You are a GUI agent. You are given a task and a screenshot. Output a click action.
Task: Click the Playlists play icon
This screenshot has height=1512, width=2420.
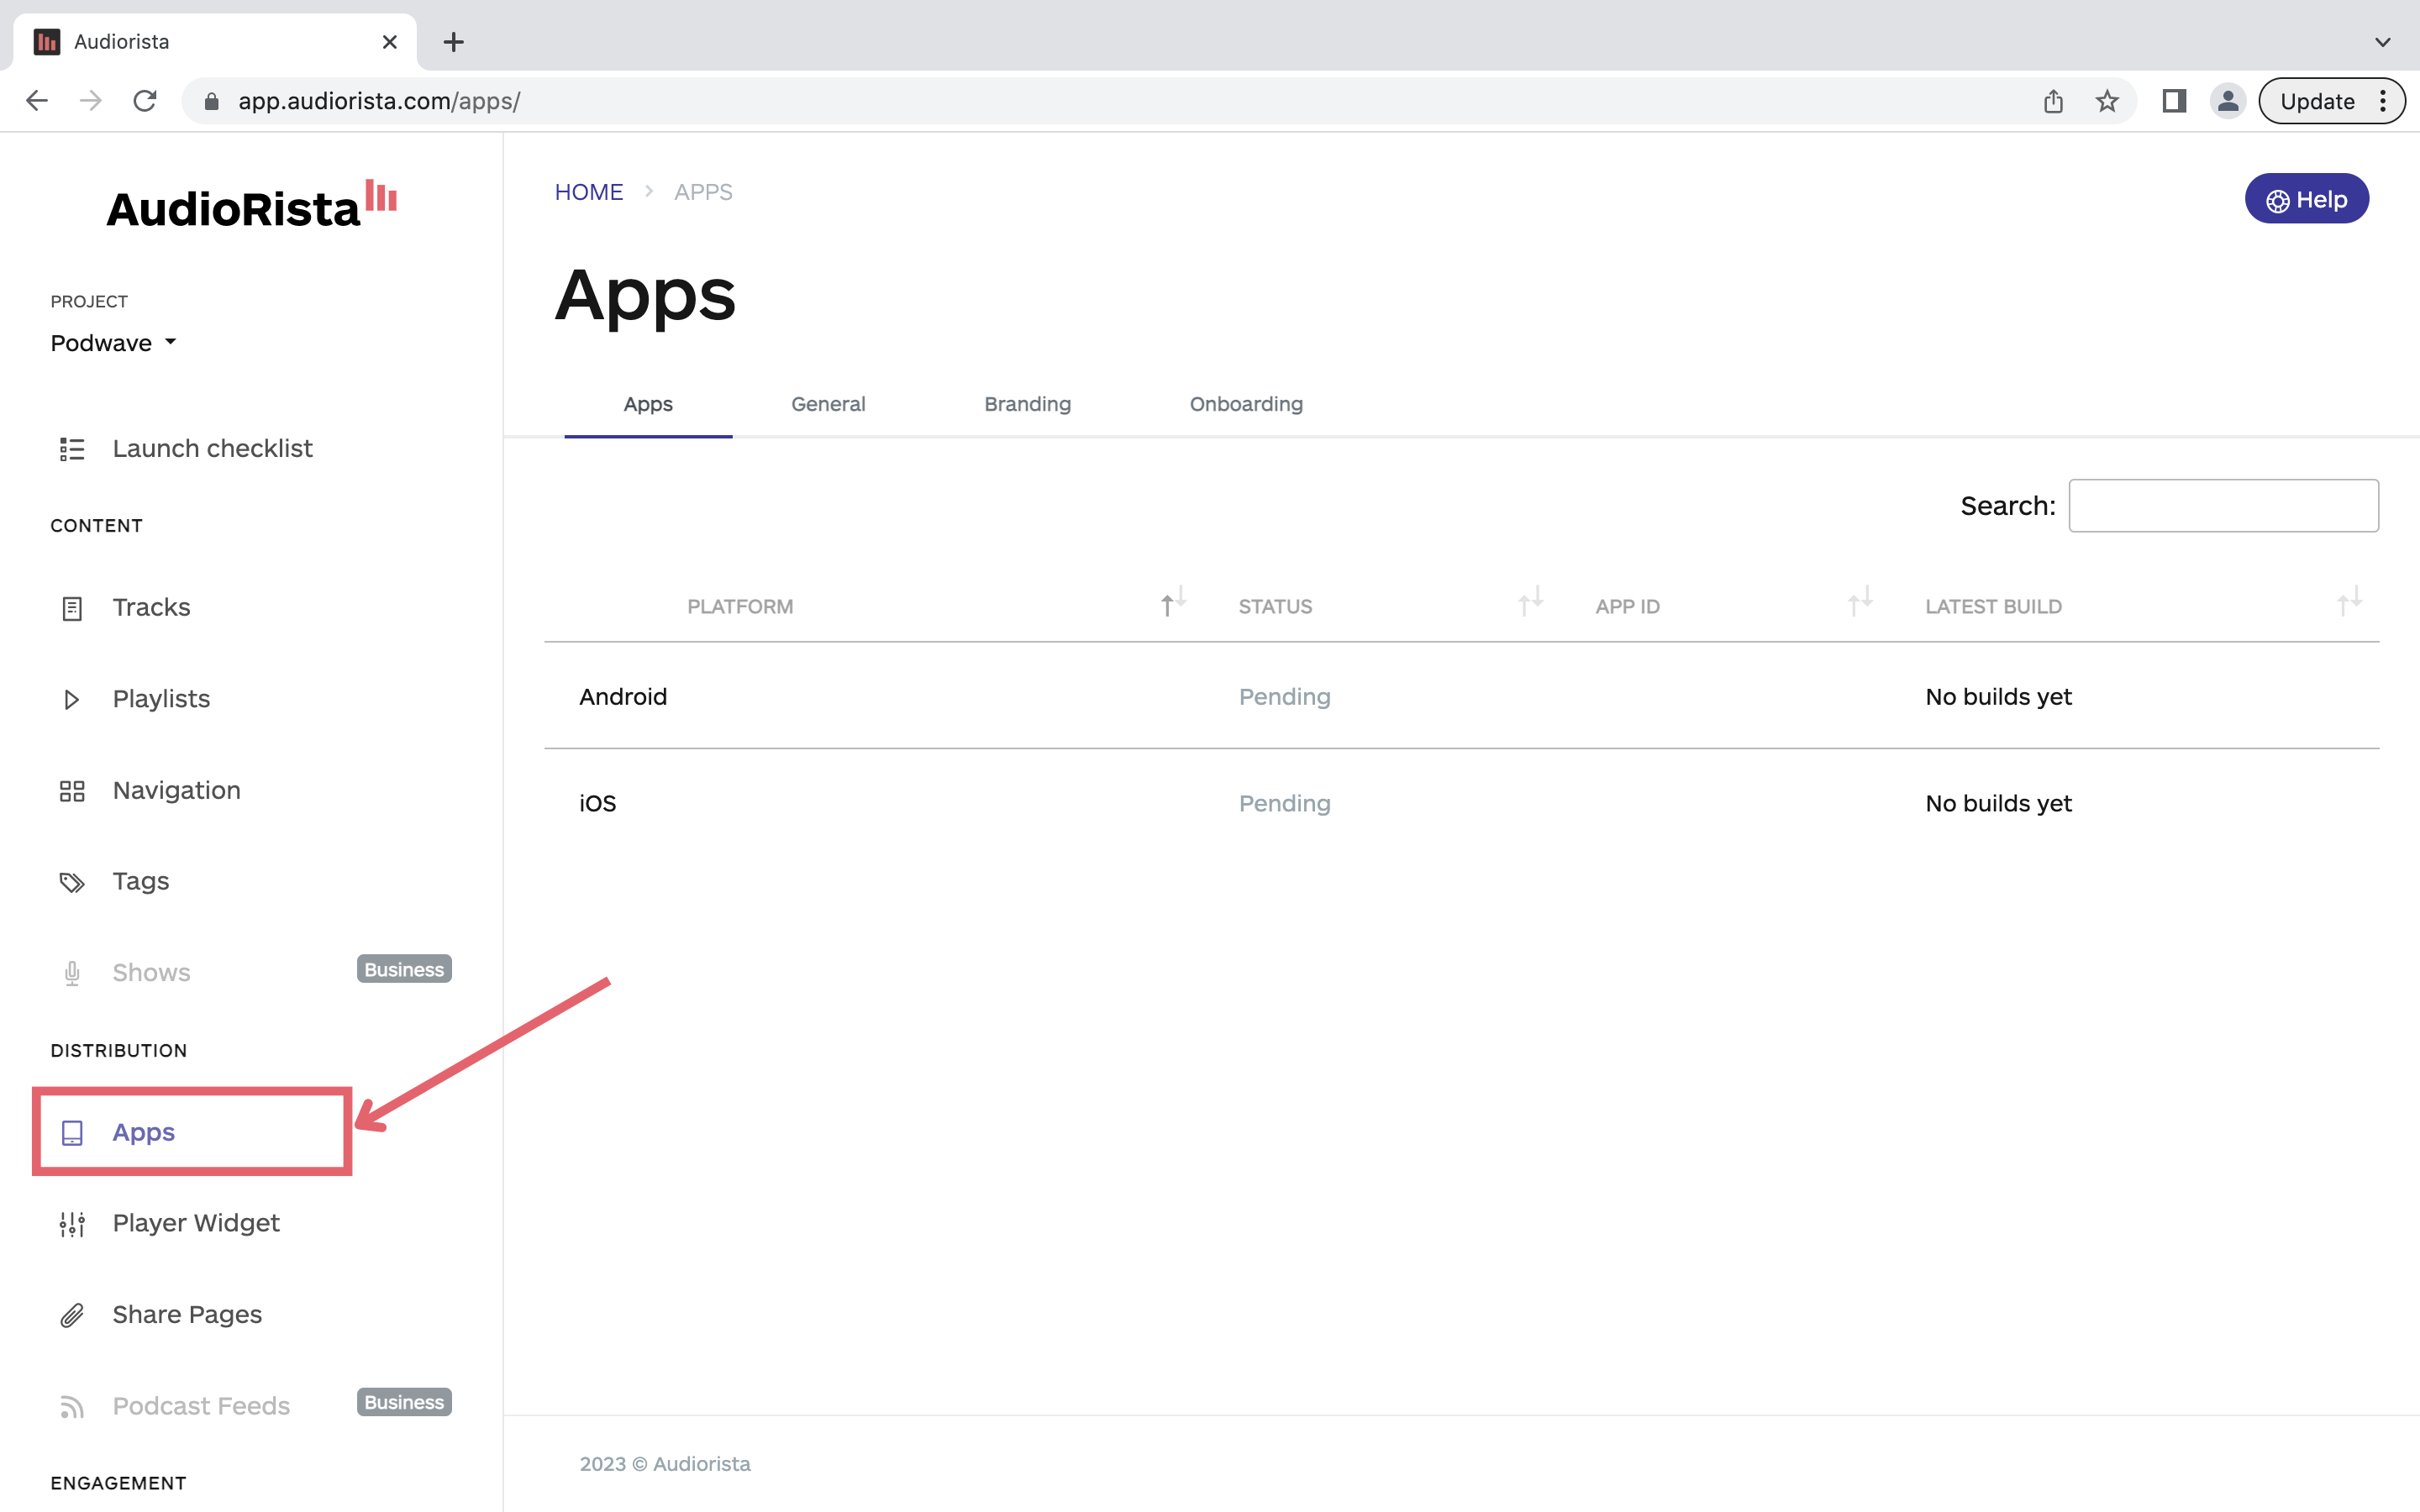[72, 699]
